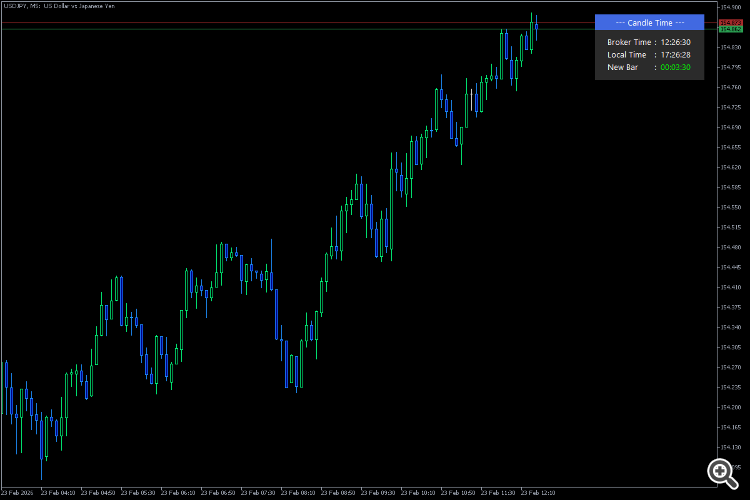The width and height of the screenshot is (750, 500).
Task: Click the 154.620 price axis label
Action: tap(730, 167)
